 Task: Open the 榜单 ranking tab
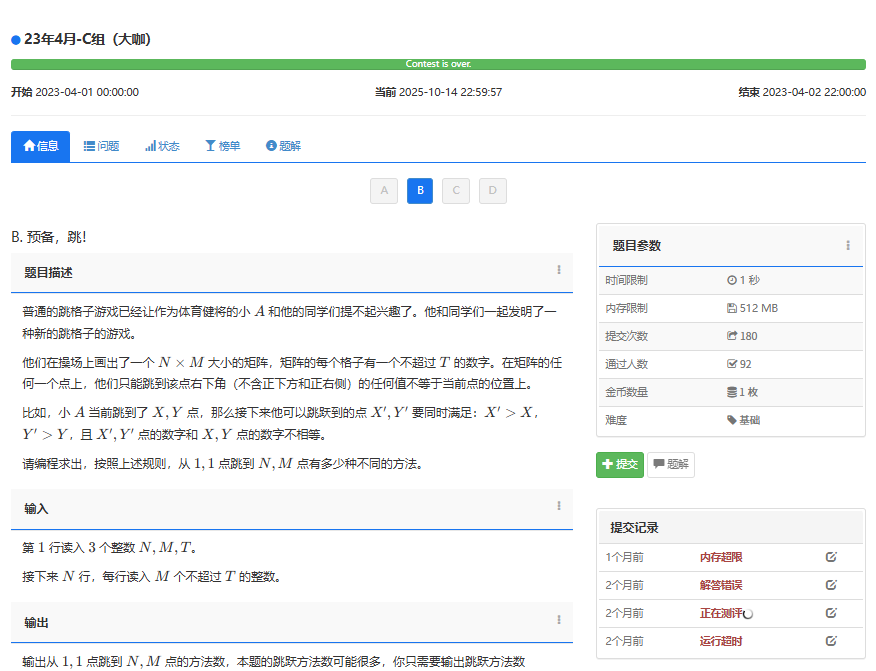222,146
